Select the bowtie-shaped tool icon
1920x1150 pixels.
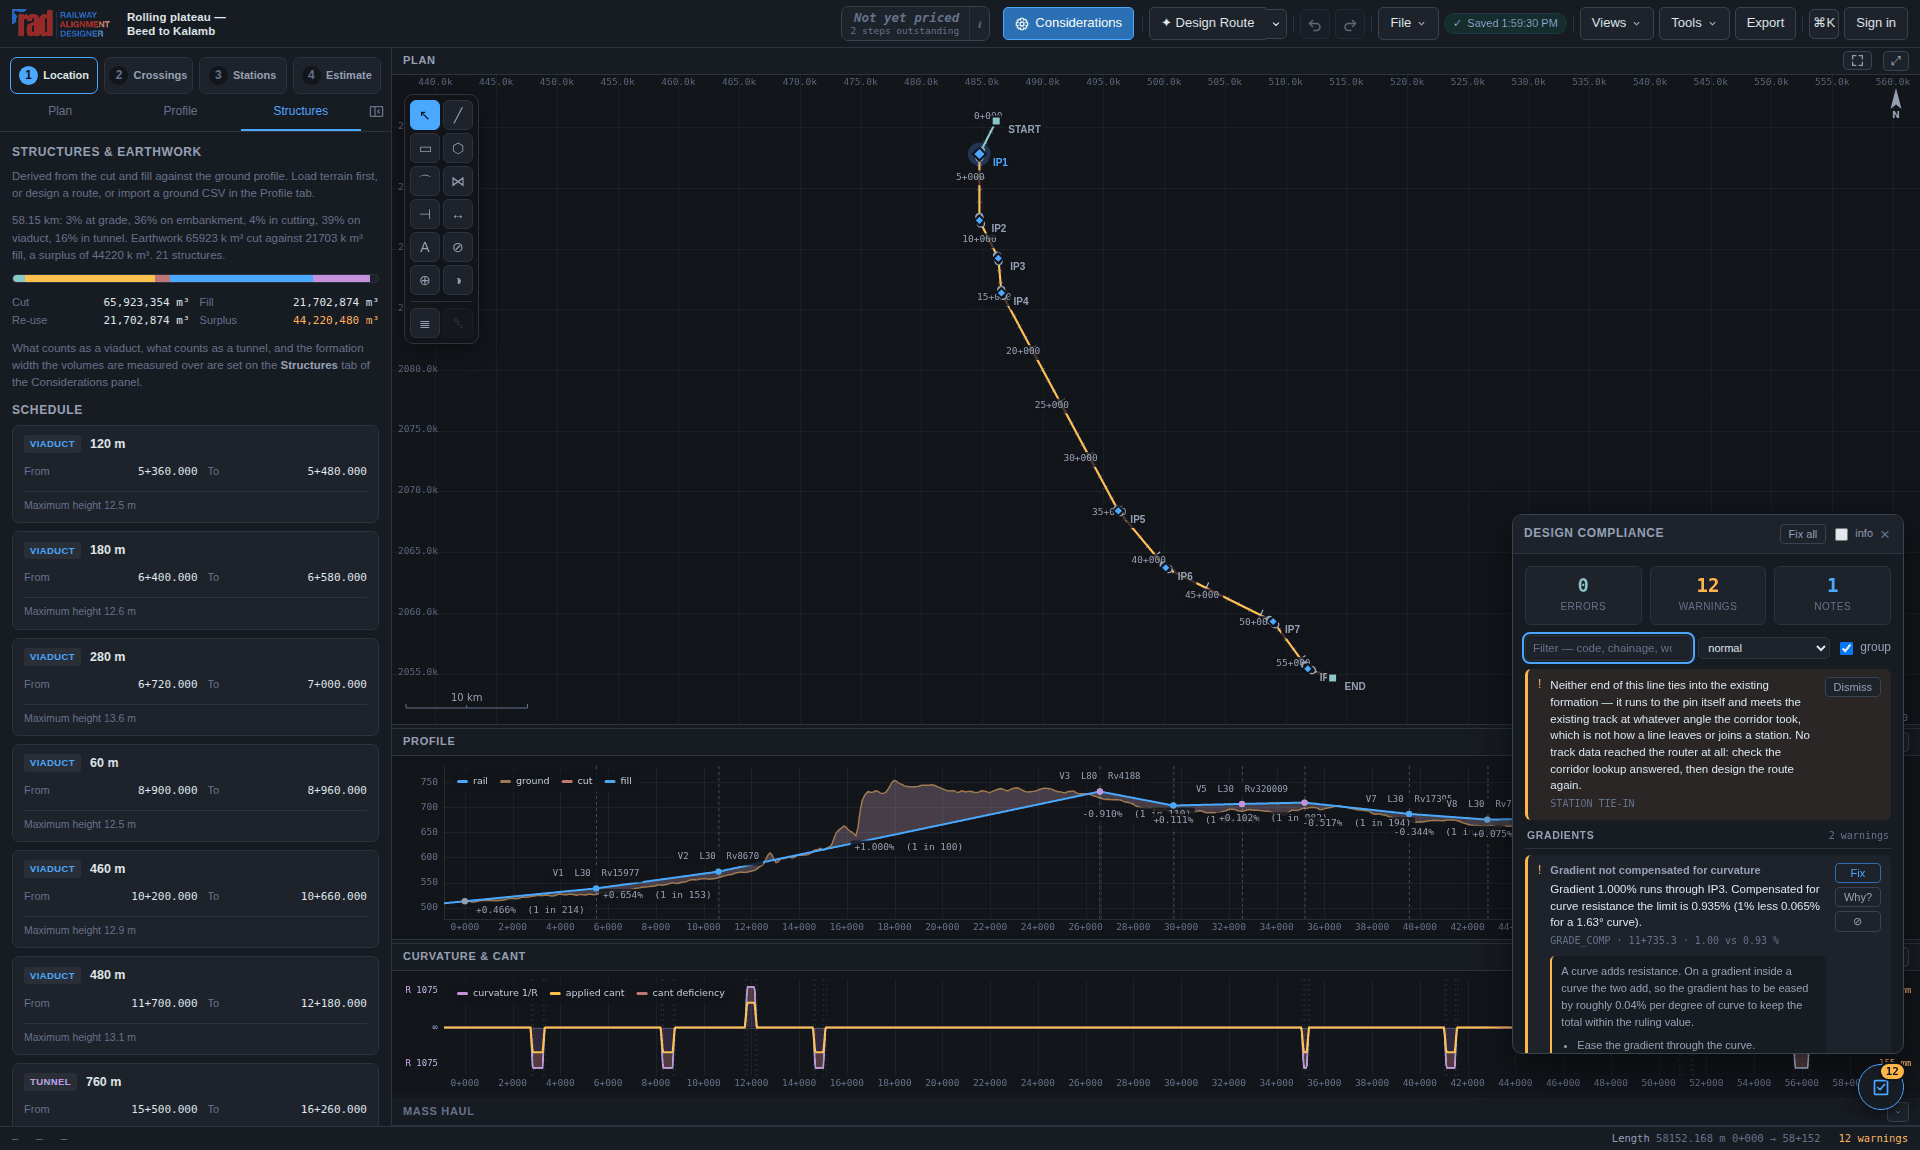458,181
